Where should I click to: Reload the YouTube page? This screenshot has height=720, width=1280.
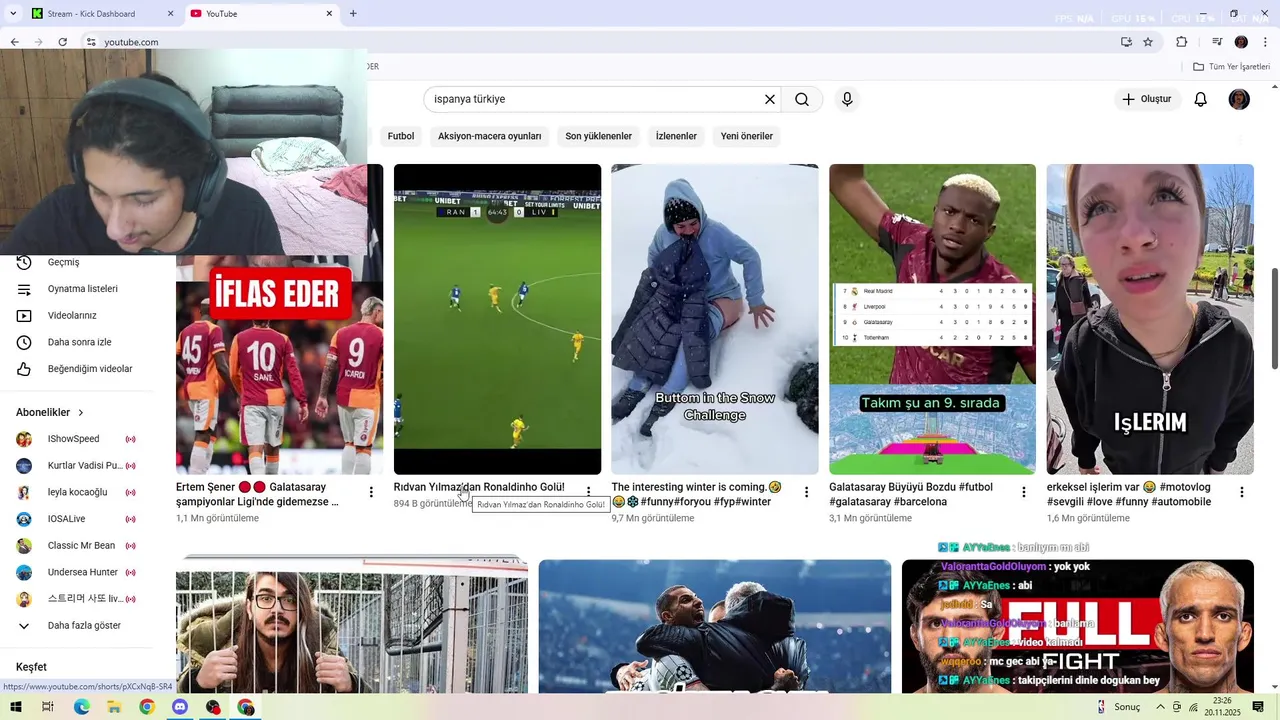62,42
